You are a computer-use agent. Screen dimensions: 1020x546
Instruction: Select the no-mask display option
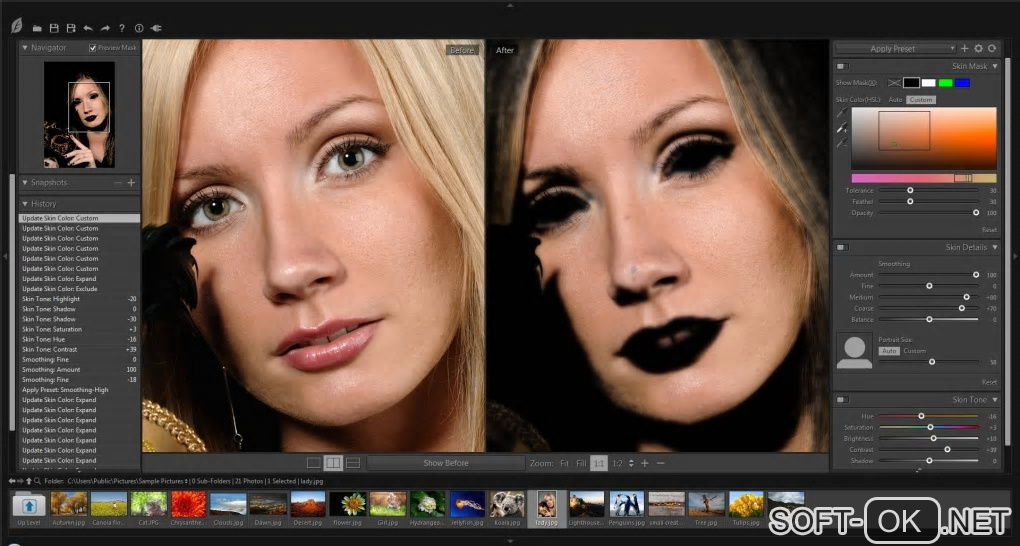[x=894, y=83]
